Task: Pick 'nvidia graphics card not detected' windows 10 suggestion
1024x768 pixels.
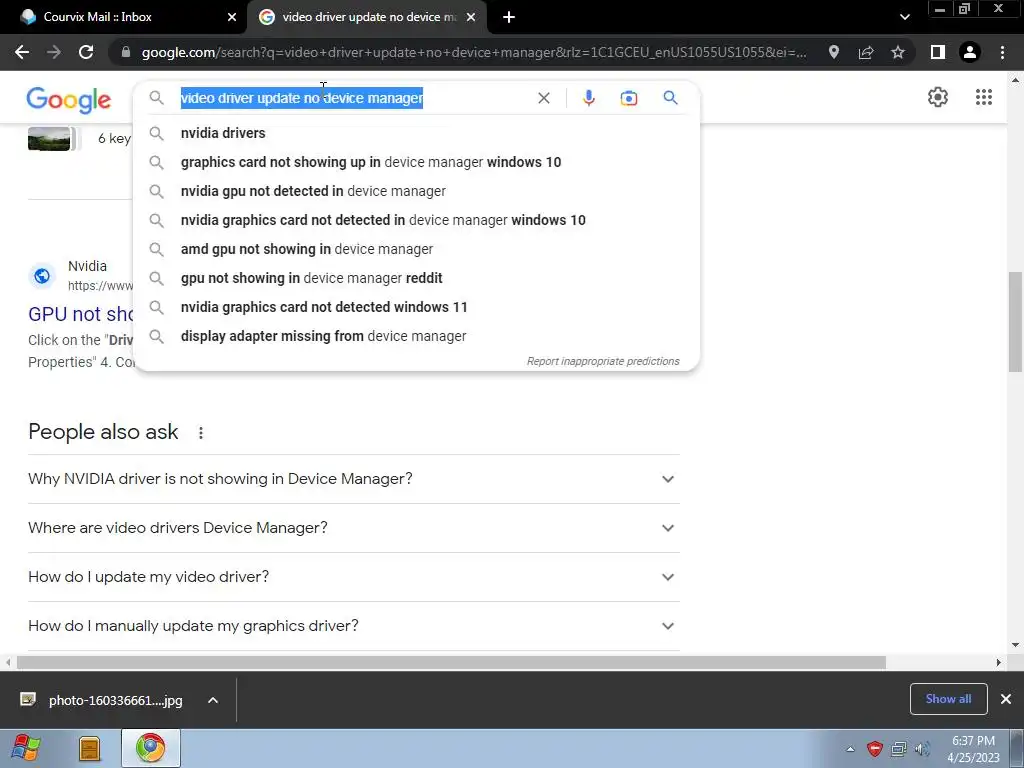Action: tap(417, 220)
